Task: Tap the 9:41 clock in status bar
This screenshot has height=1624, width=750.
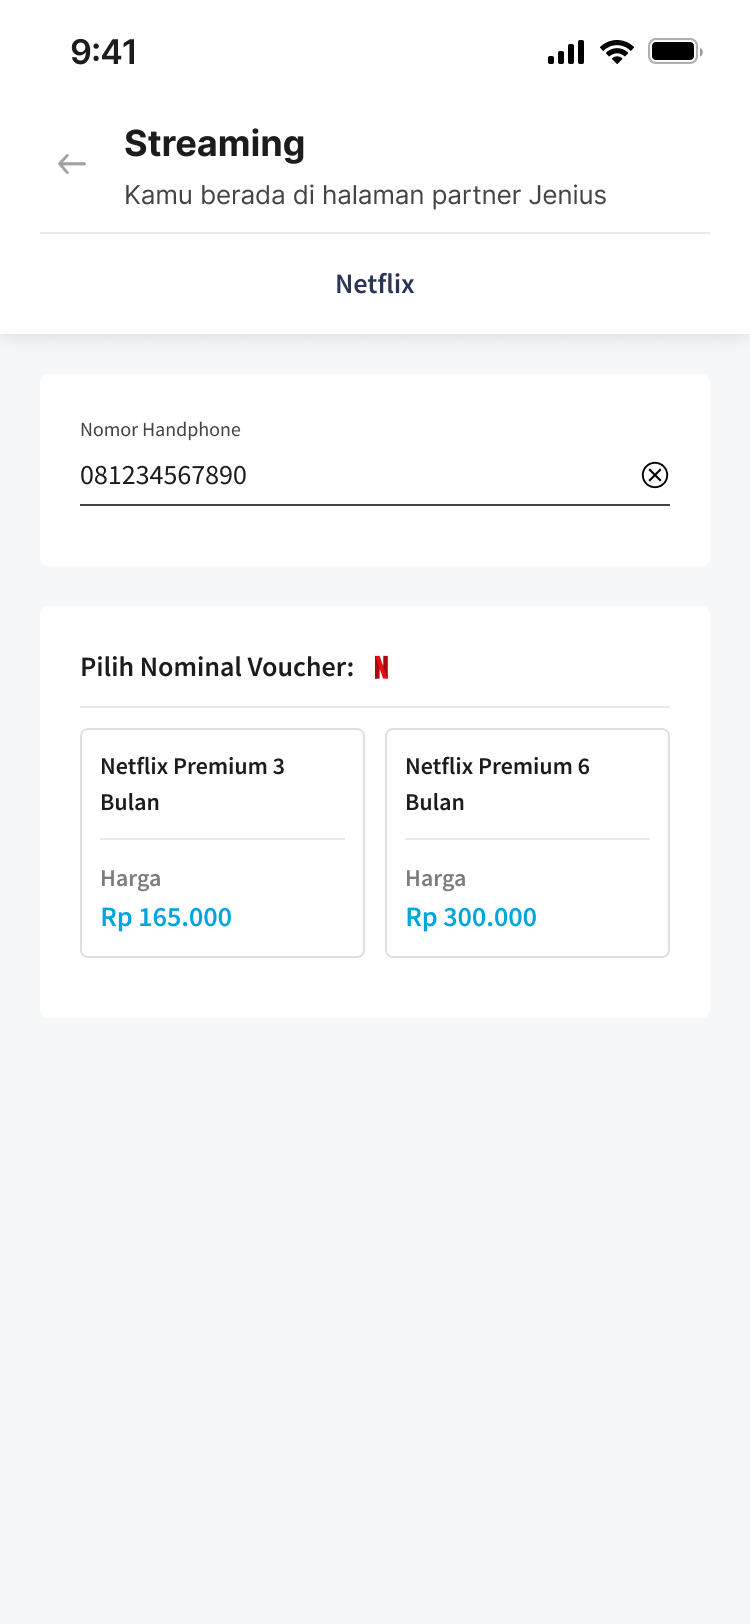Action: pos(104,52)
